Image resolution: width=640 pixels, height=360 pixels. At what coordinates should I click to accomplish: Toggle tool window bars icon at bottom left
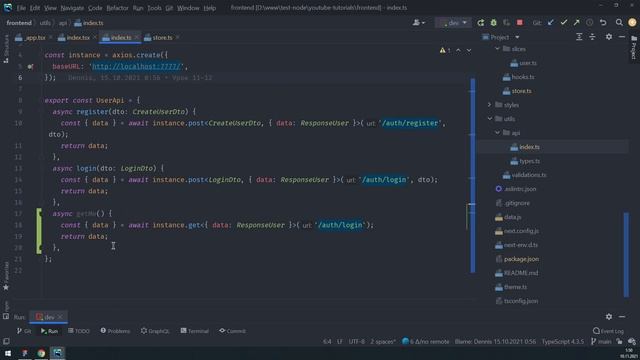click(6, 342)
